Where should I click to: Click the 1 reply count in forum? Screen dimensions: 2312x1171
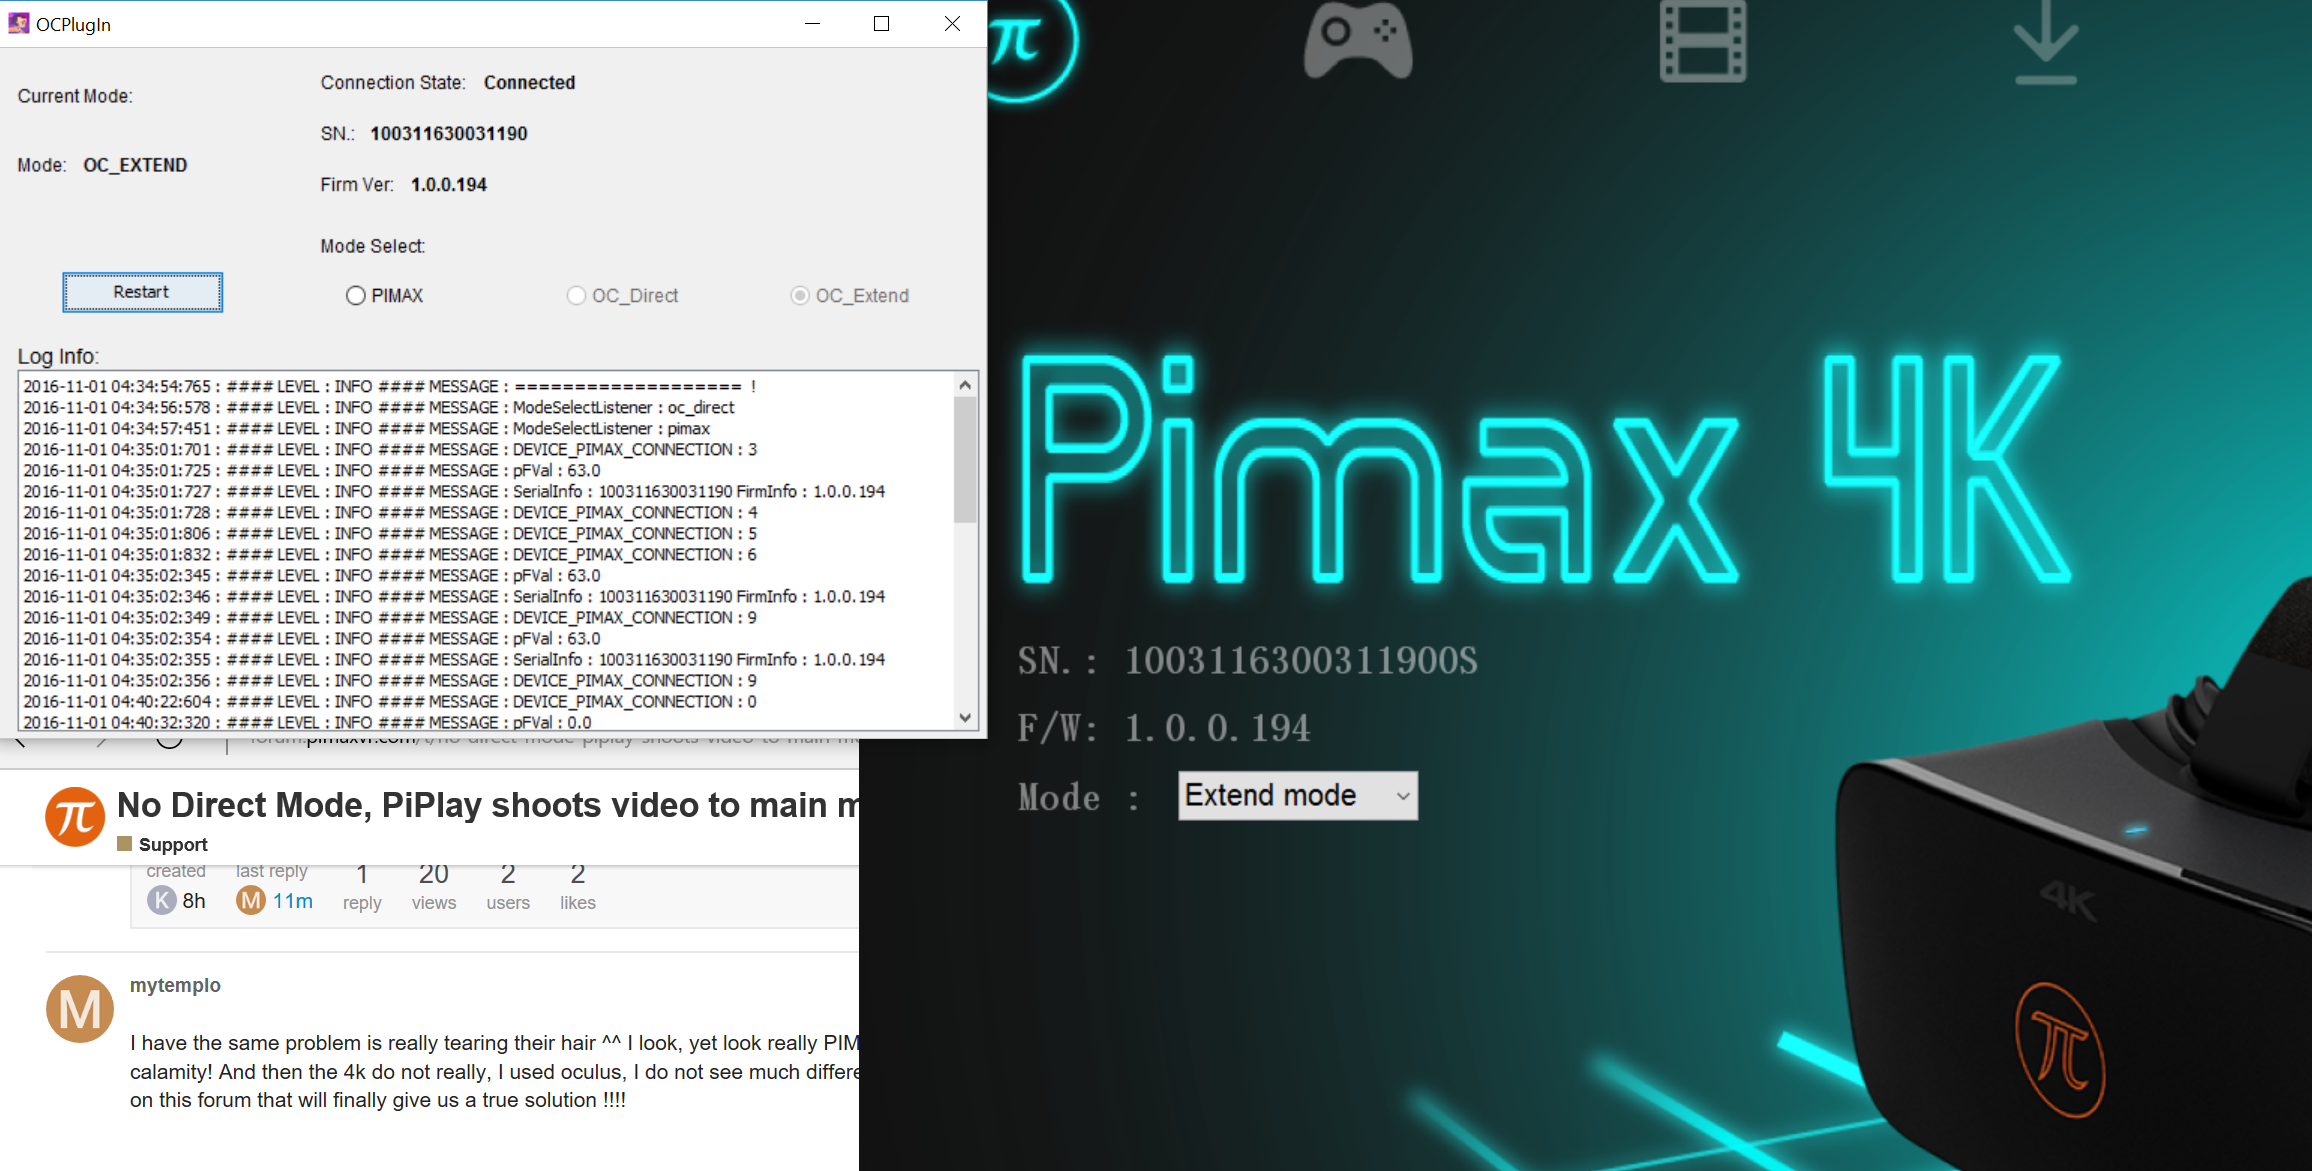point(362,874)
